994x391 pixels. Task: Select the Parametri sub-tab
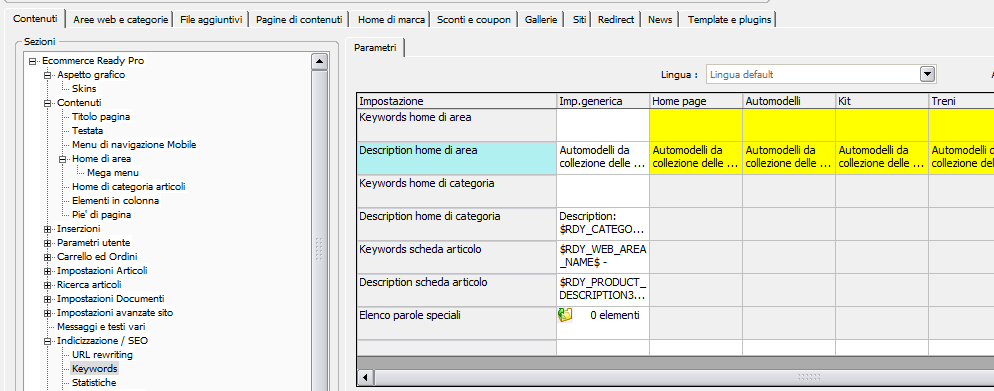tap(375, 48)
